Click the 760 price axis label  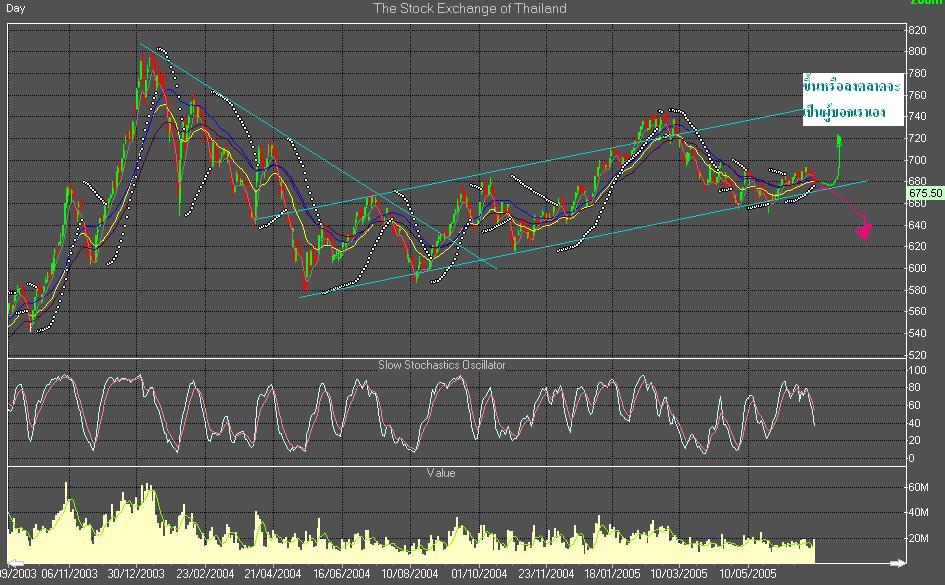point(917,95)
